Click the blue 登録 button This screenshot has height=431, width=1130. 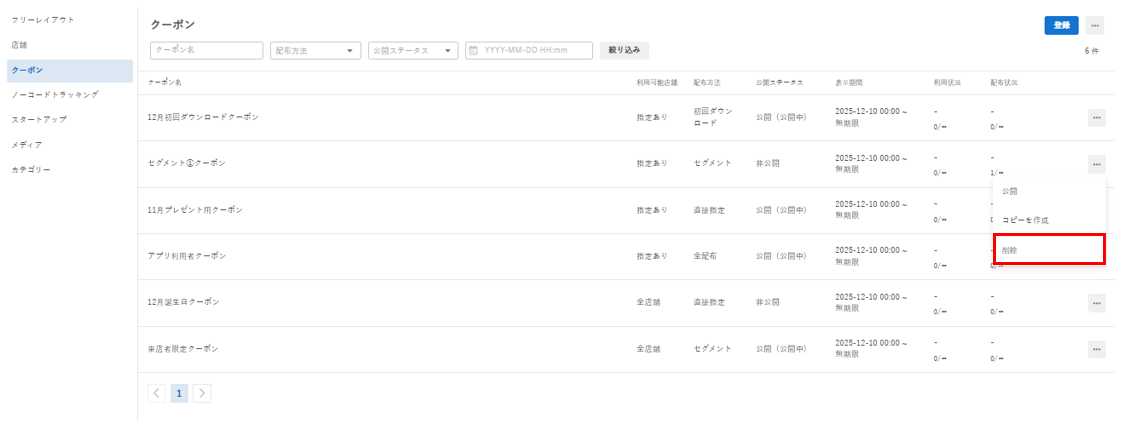[1062, 25]
